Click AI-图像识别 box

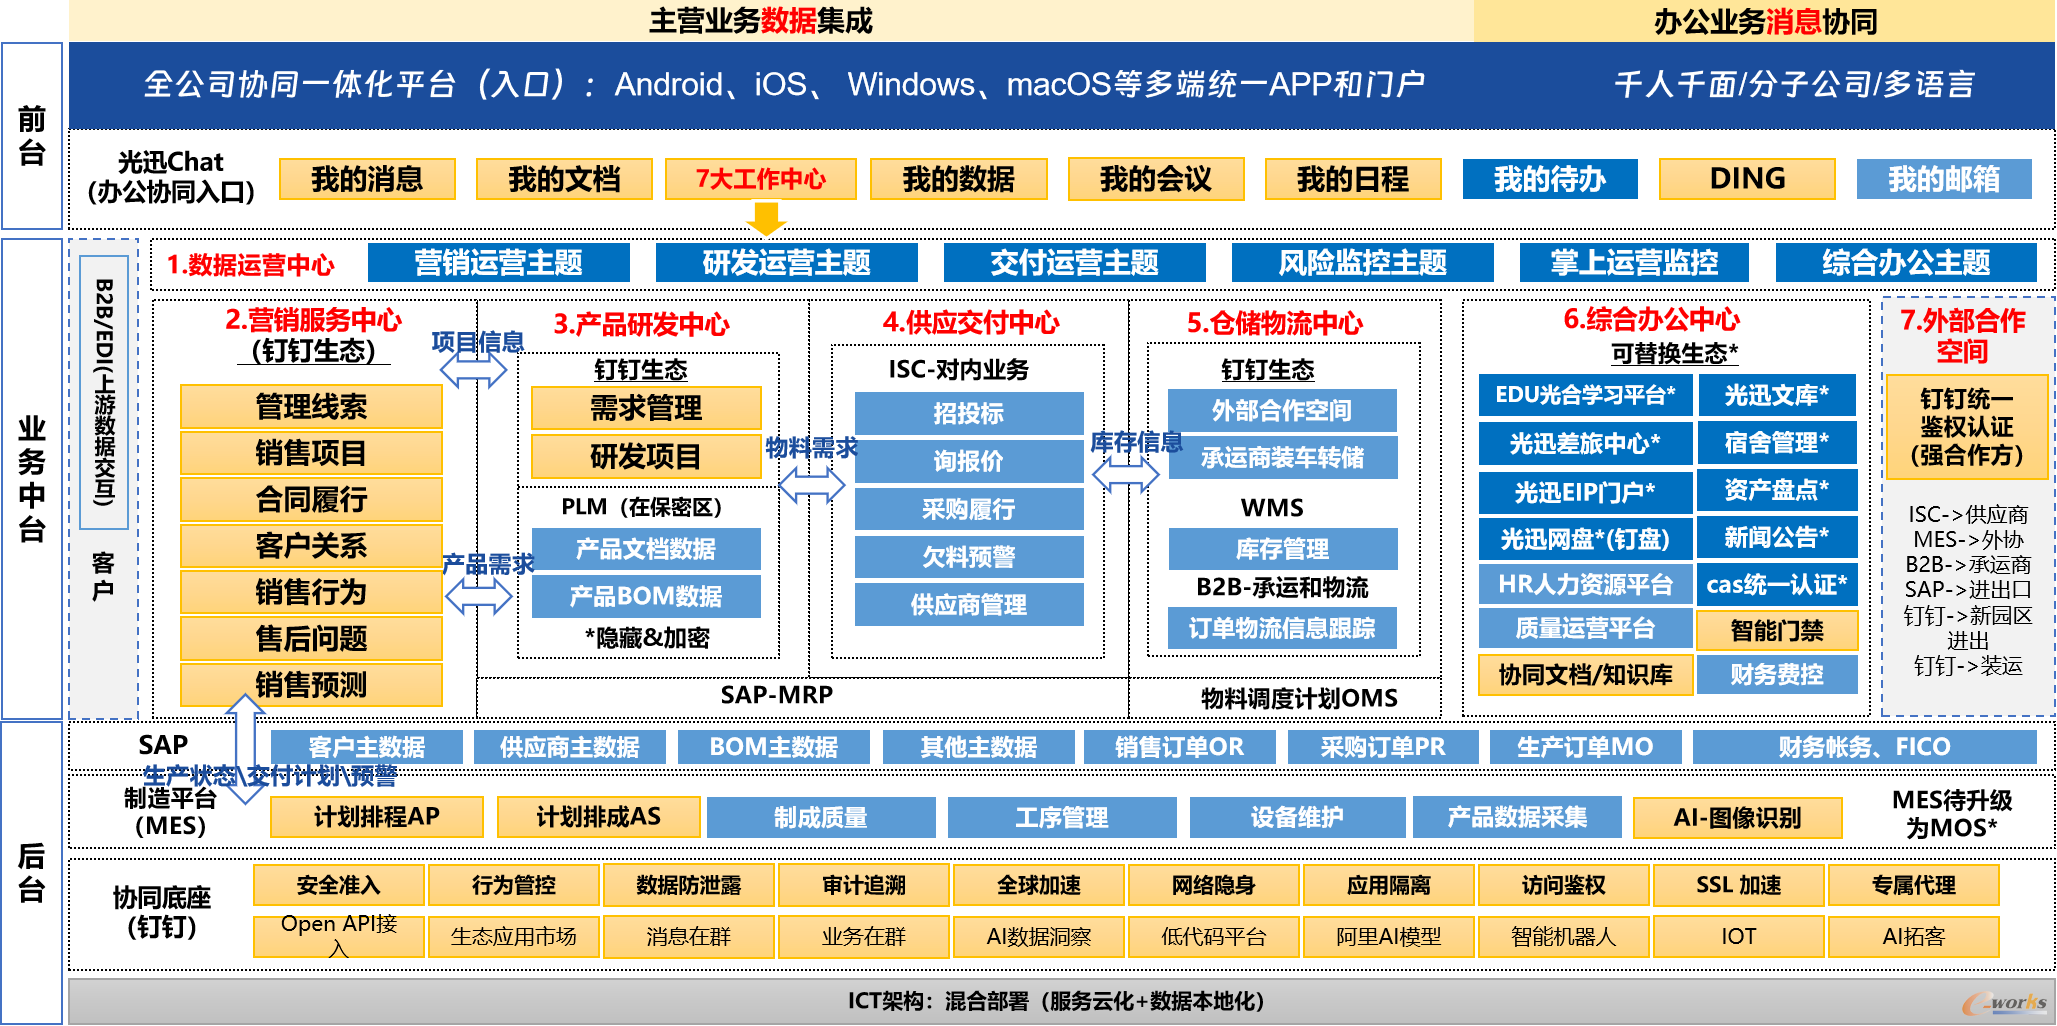pyautogui.click(x=1738, y=818)
